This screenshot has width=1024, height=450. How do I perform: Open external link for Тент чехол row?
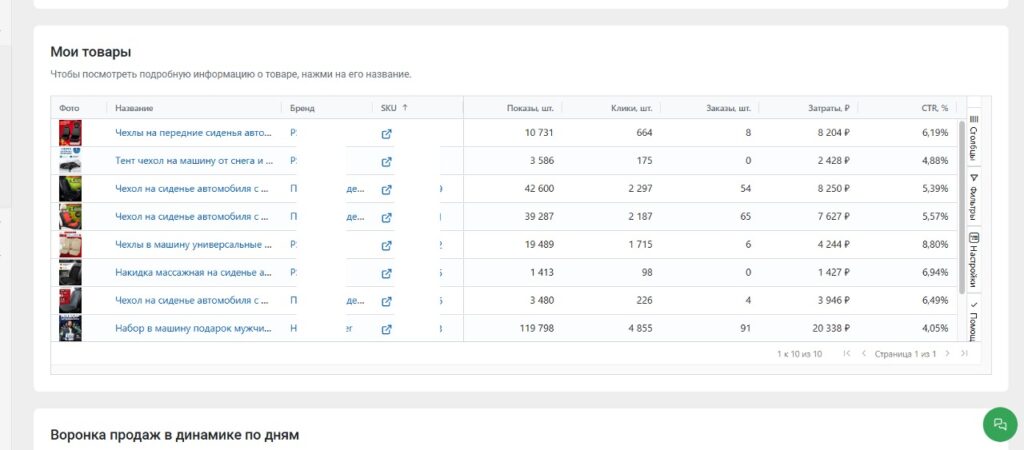tap(387, 161)
